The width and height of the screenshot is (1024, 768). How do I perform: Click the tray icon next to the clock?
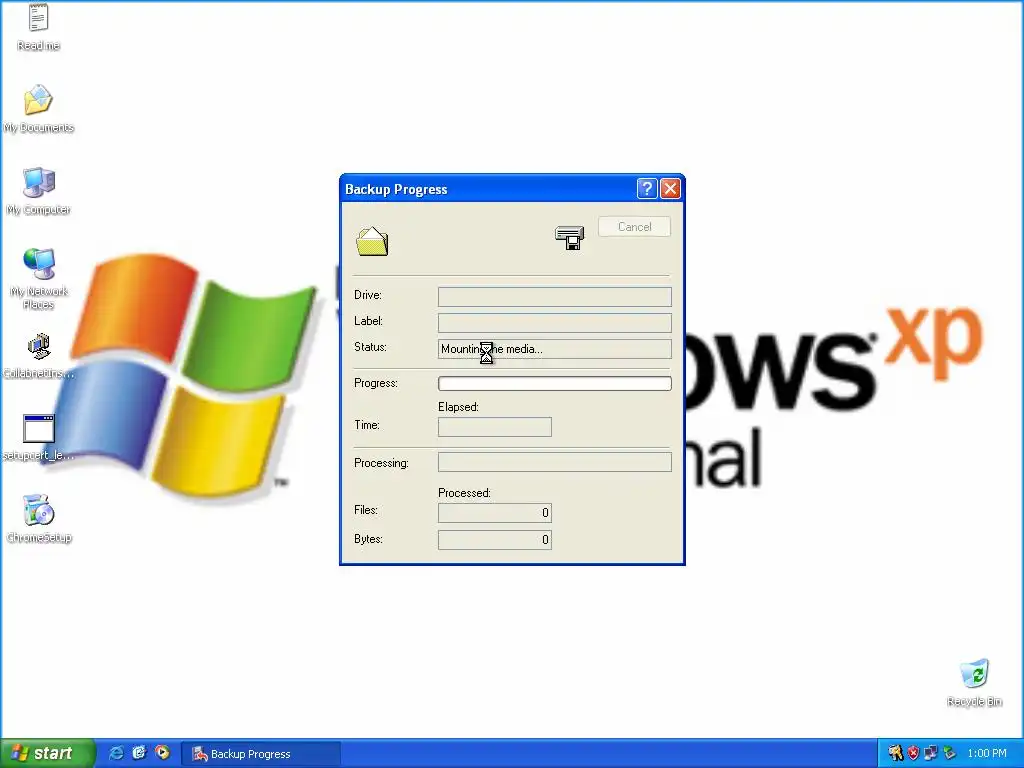click(x=949, y=753)
